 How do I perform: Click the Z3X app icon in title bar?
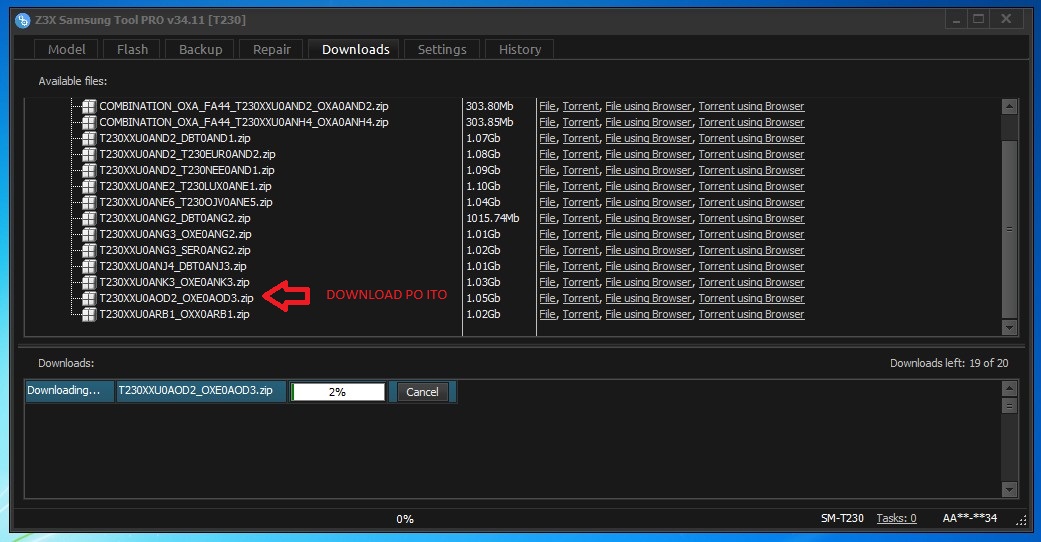23,20
